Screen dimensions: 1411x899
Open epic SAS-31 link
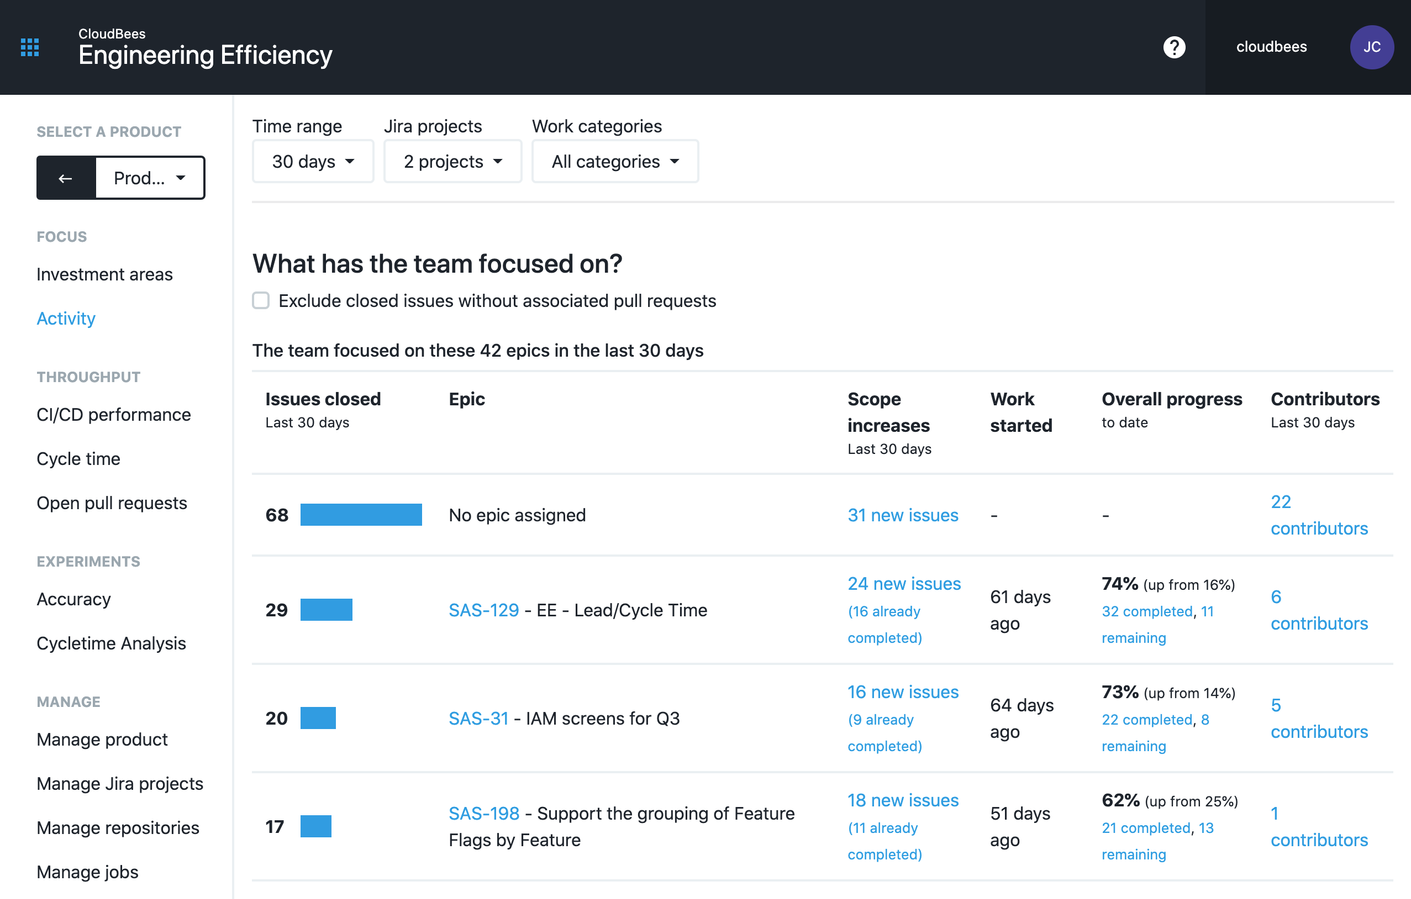tap(479, 718)
